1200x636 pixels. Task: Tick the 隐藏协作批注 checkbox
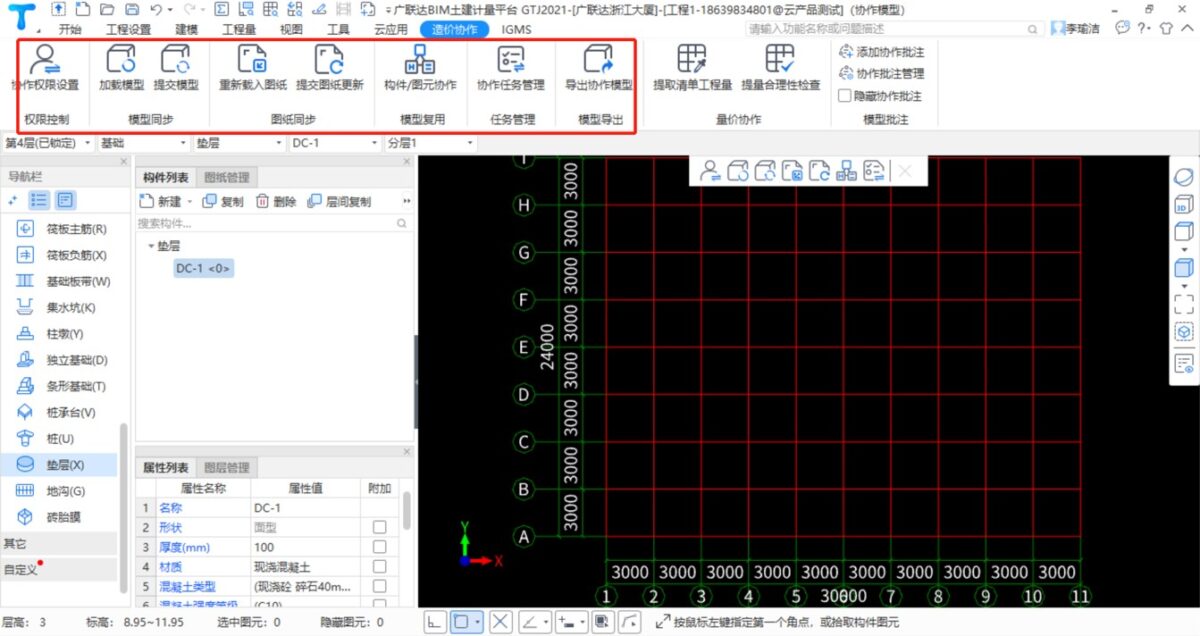coord(846,96)
